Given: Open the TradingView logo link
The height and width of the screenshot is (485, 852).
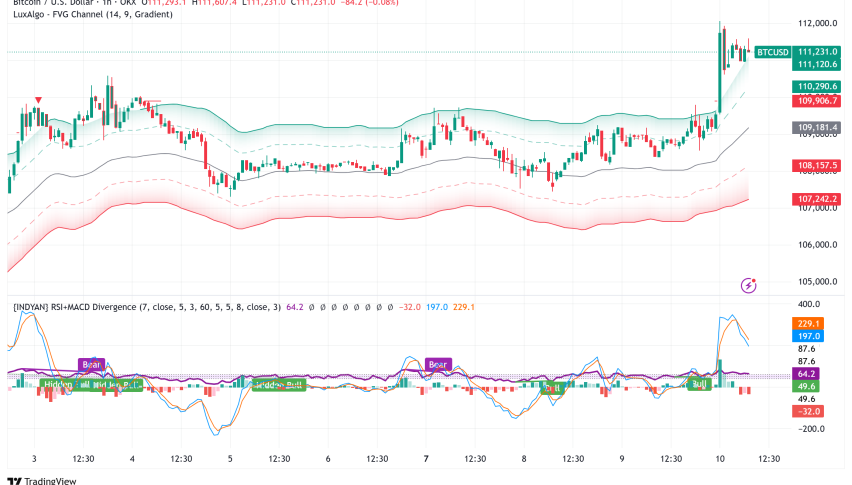Looking at the screenshot, I should click(42, 481).
